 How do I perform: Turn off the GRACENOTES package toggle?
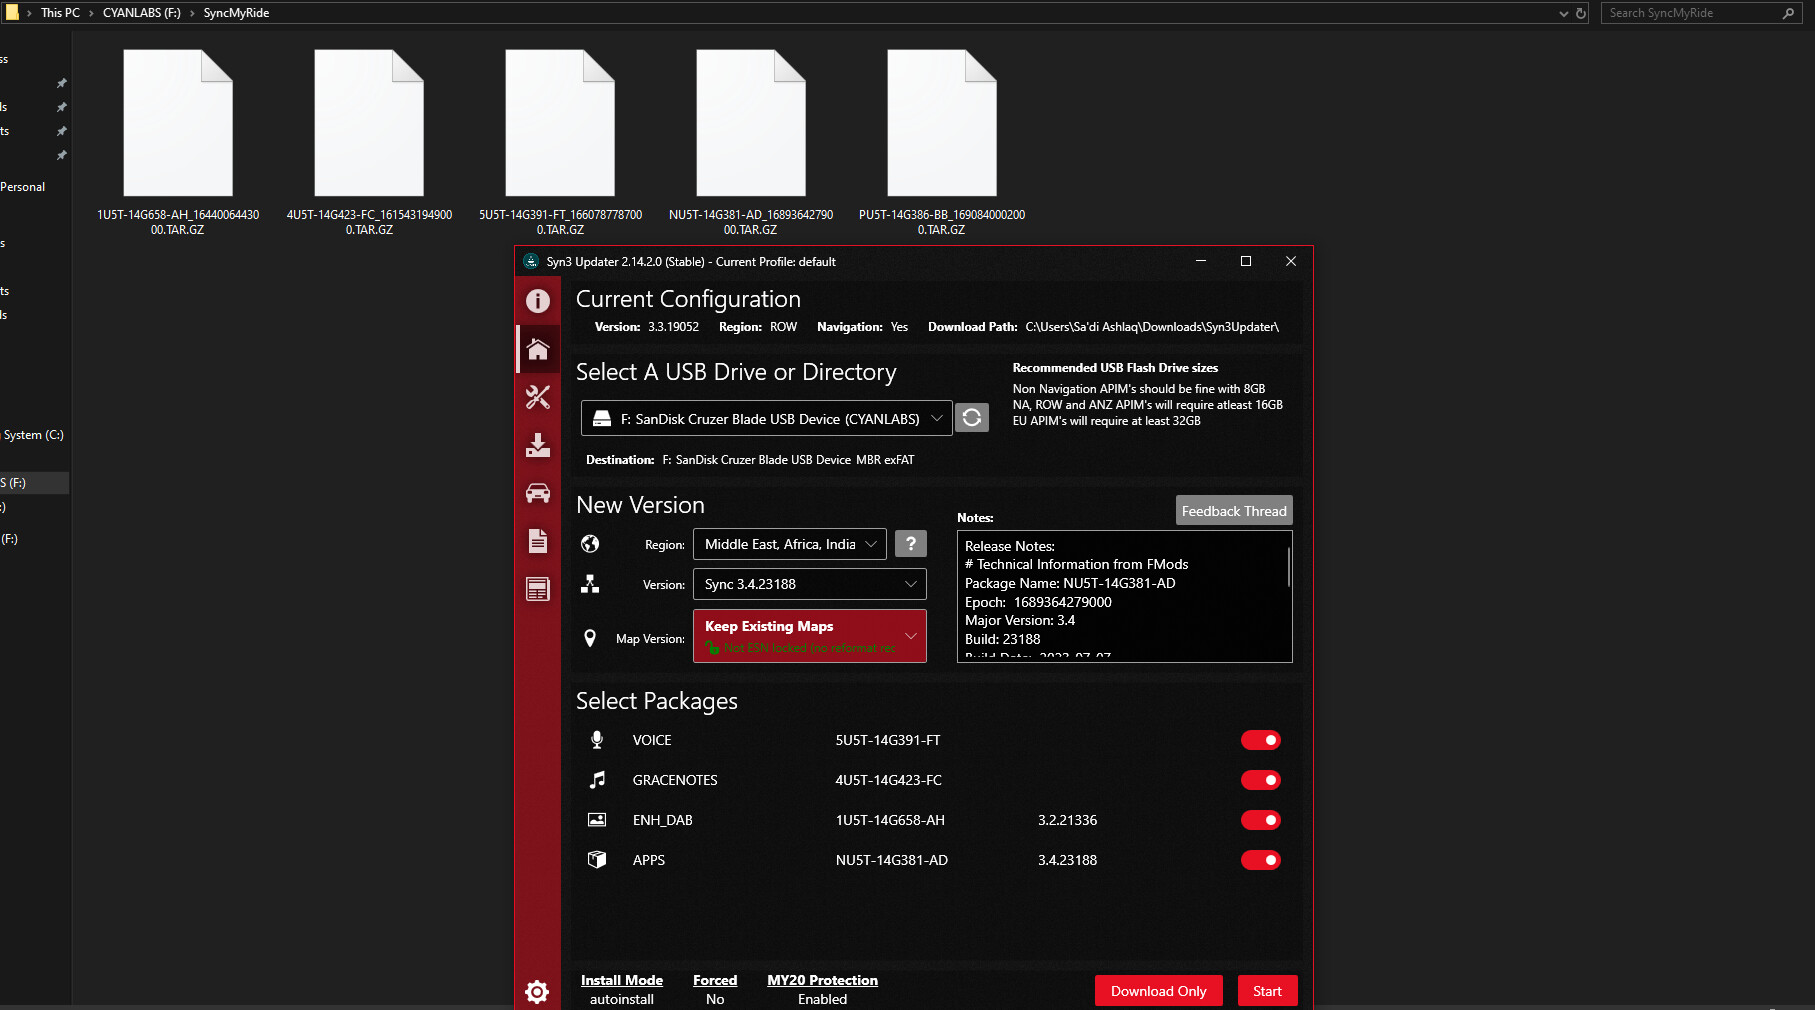[x=1260, y=780]
